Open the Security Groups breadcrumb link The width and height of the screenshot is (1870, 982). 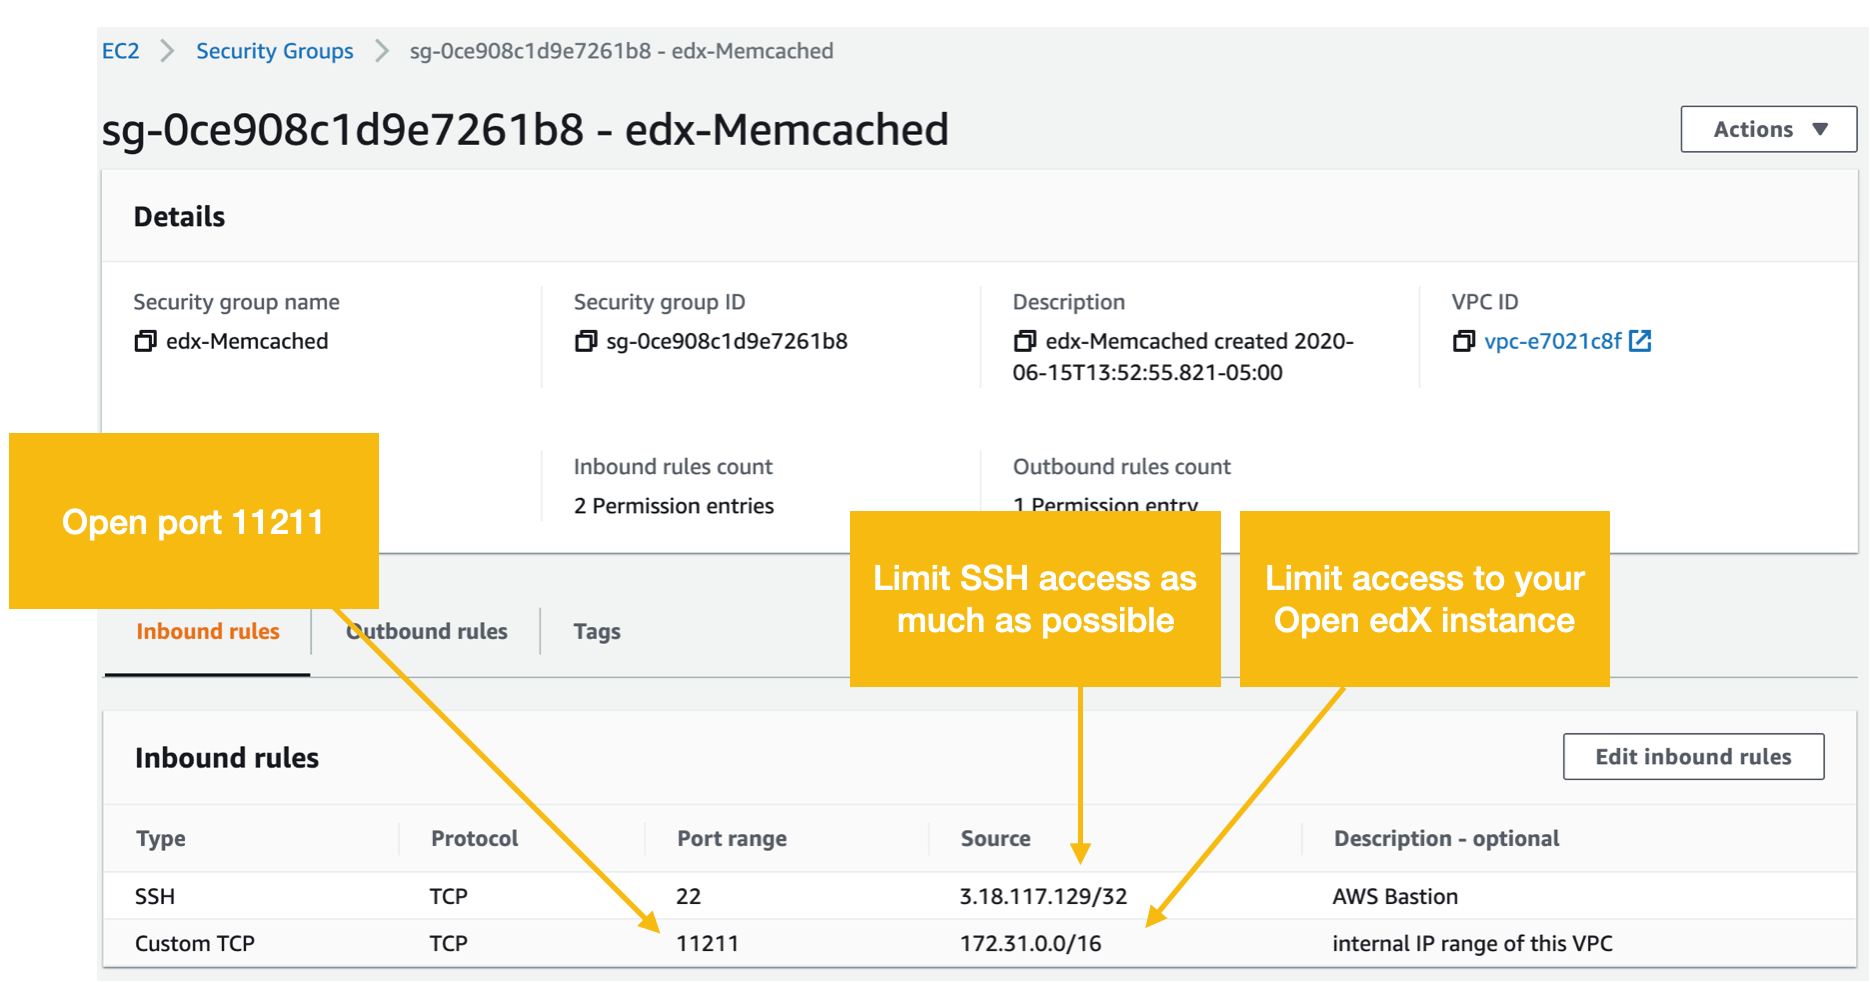(274, 50)
